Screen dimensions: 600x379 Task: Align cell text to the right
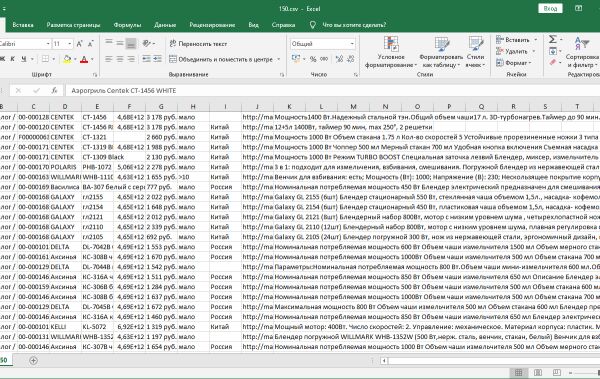(x=131, y=59)
